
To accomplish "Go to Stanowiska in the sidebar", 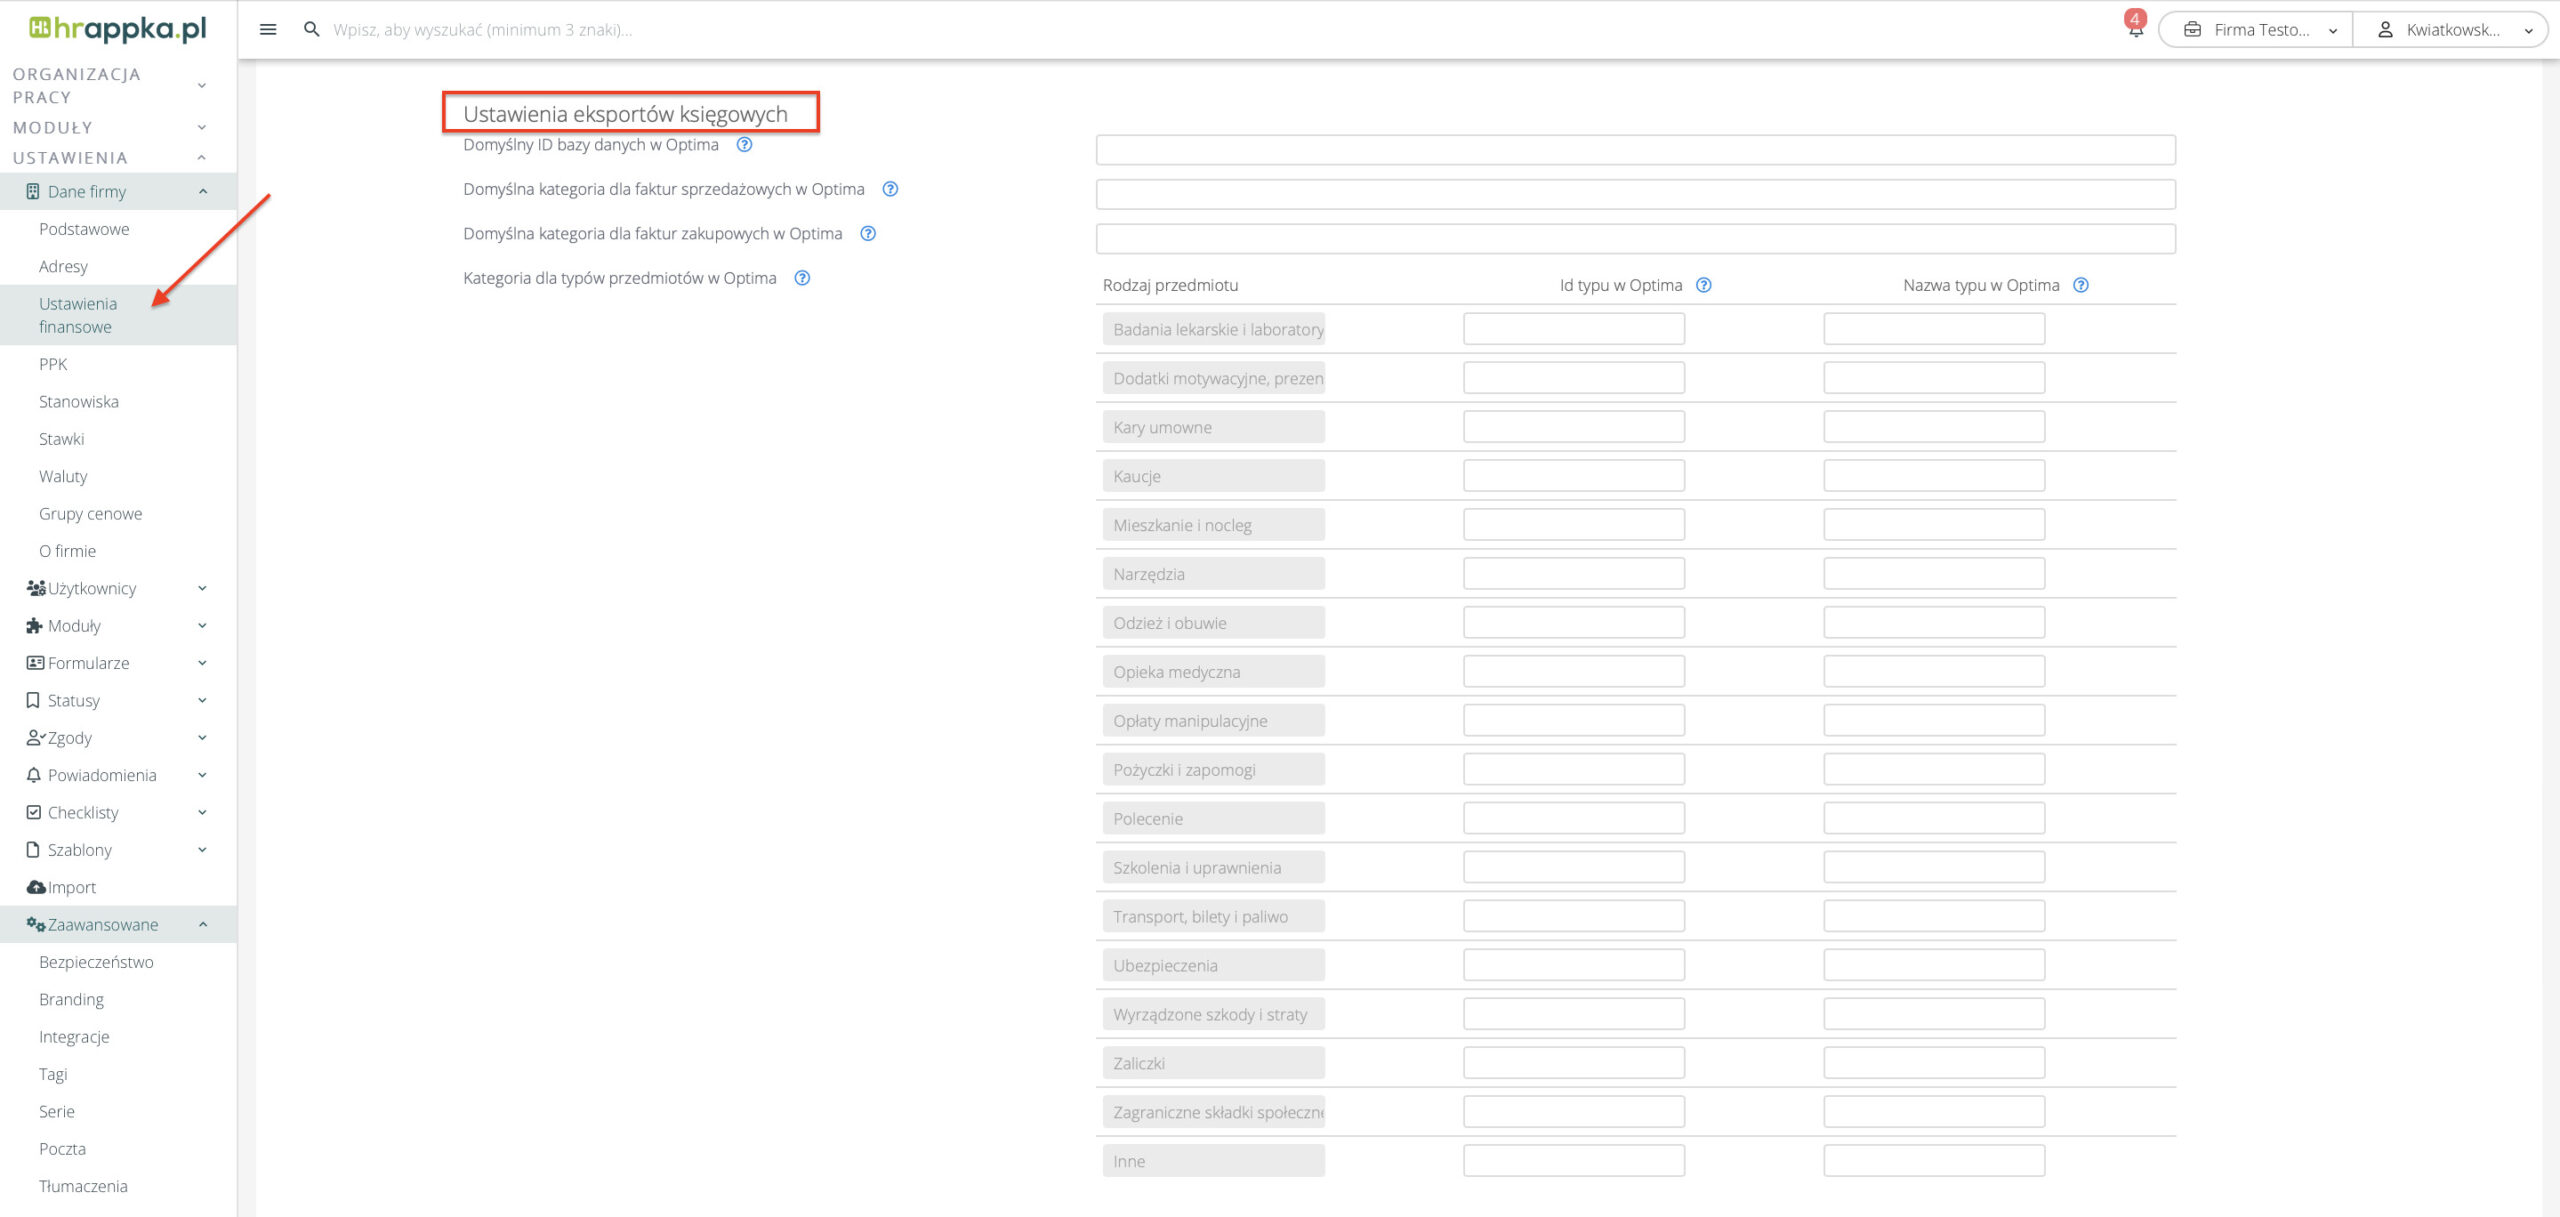I will tap(78, 402).
